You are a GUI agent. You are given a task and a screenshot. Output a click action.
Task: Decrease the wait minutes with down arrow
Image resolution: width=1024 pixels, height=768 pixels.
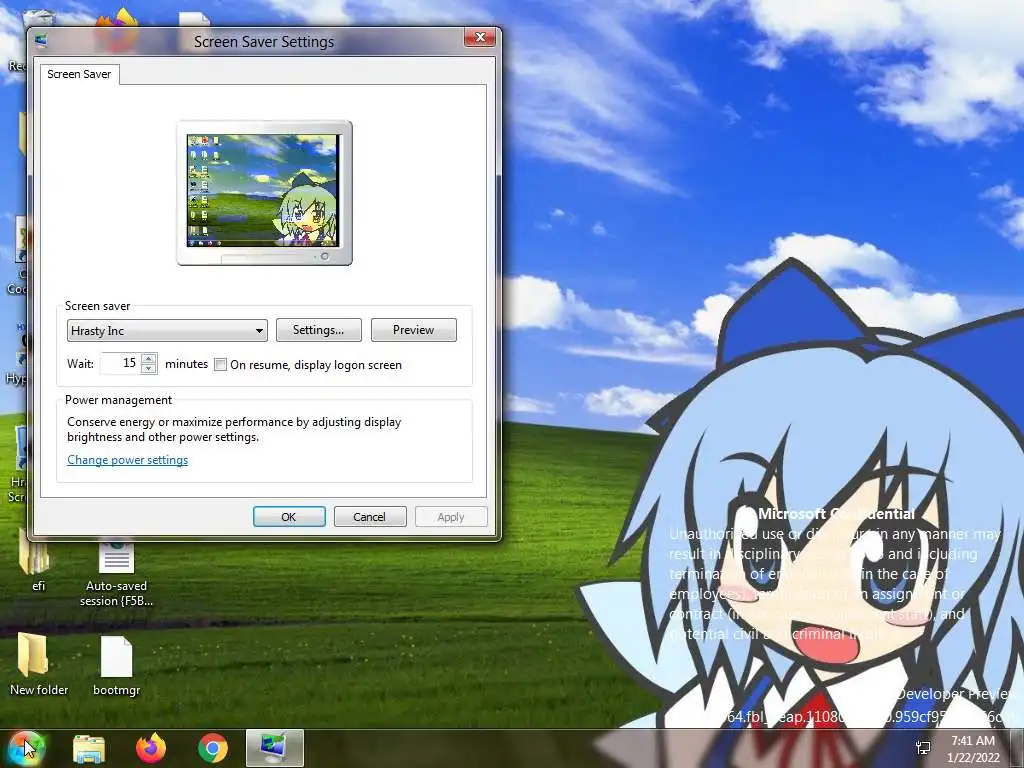pyautogui.click(x=149, y=369)
